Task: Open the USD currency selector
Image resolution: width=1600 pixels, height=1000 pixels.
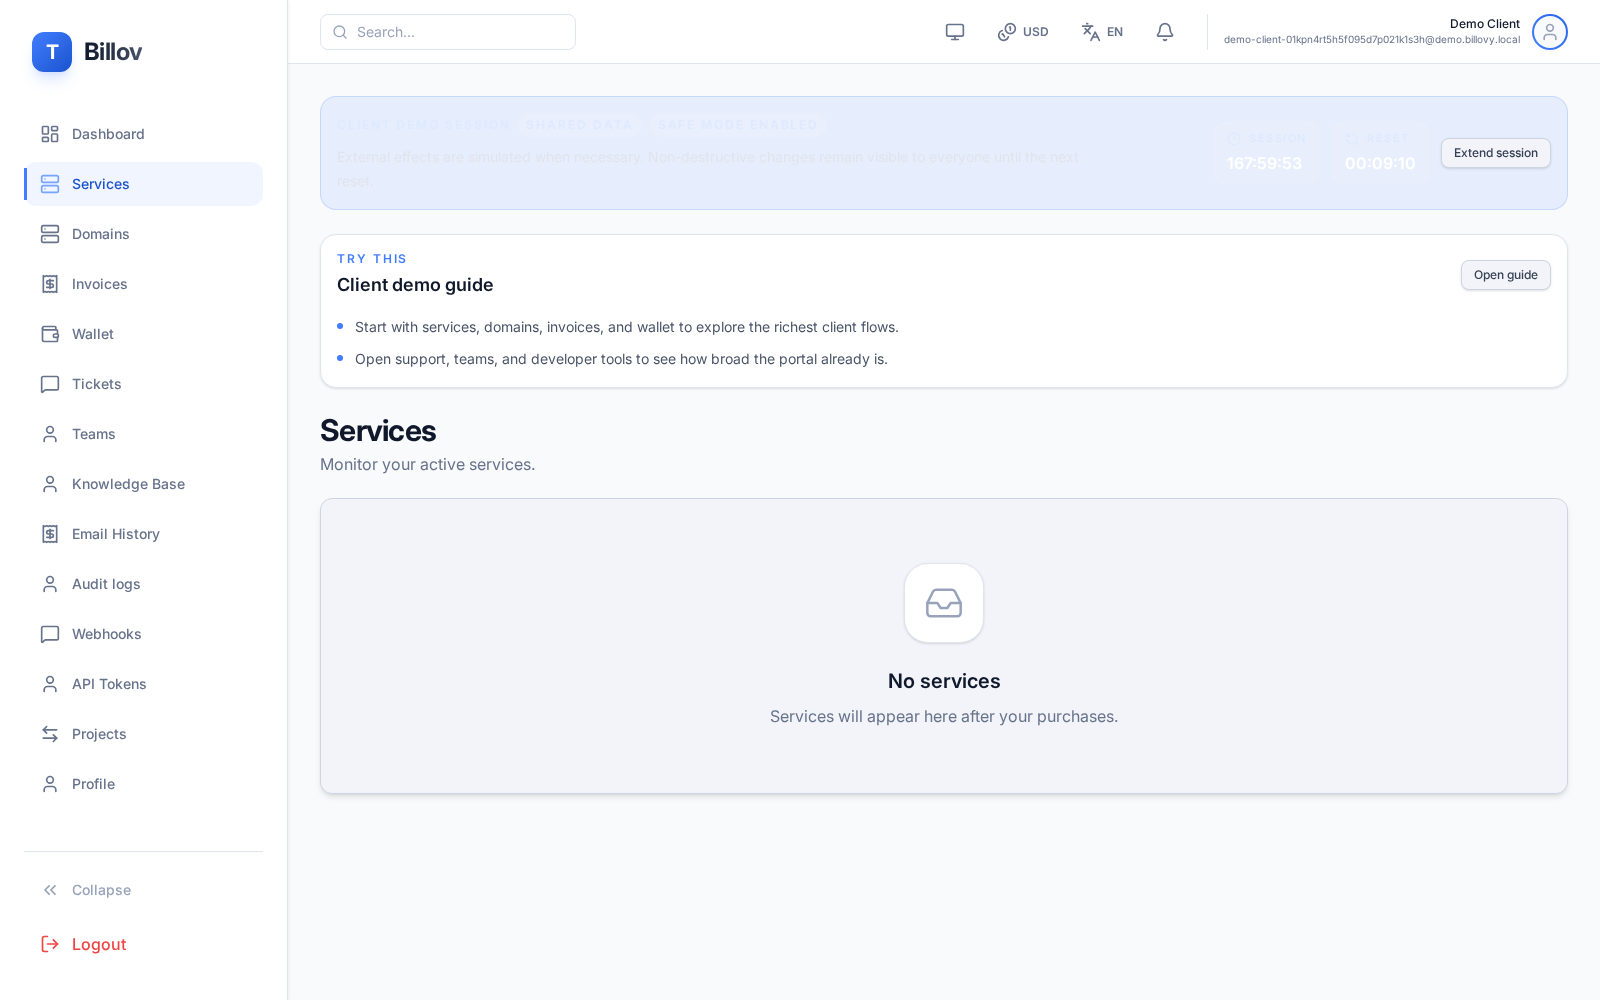Action: point(1022,31)
